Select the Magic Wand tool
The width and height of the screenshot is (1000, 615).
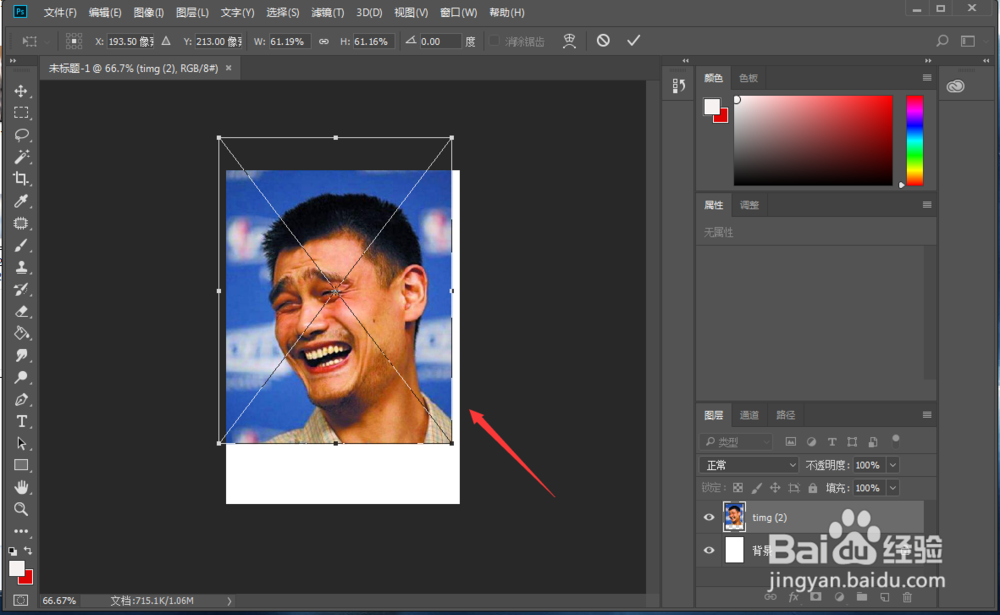(x=21, y=157)
